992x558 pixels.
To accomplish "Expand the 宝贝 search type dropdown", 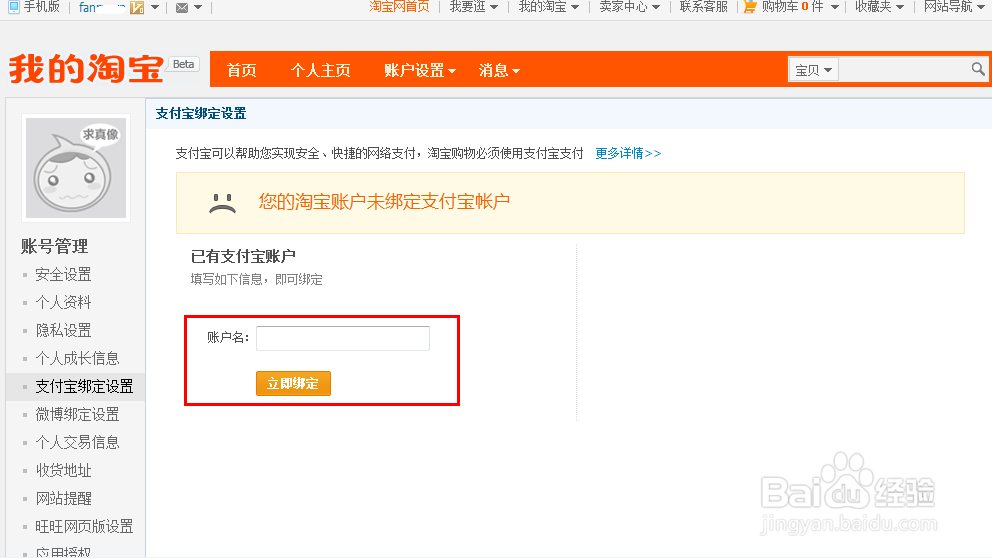I will 814,70.
